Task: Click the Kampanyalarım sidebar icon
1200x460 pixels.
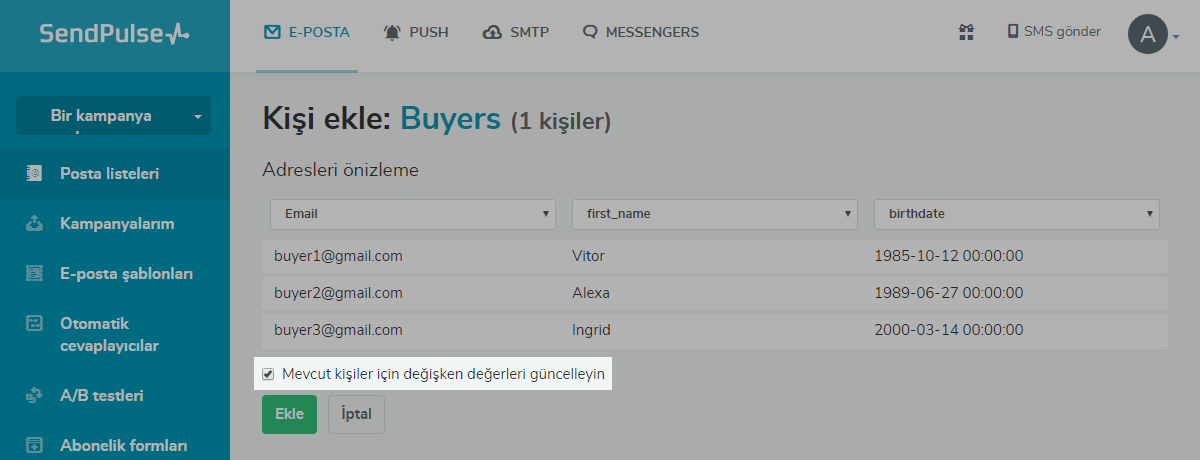Action: click(35, 223)
